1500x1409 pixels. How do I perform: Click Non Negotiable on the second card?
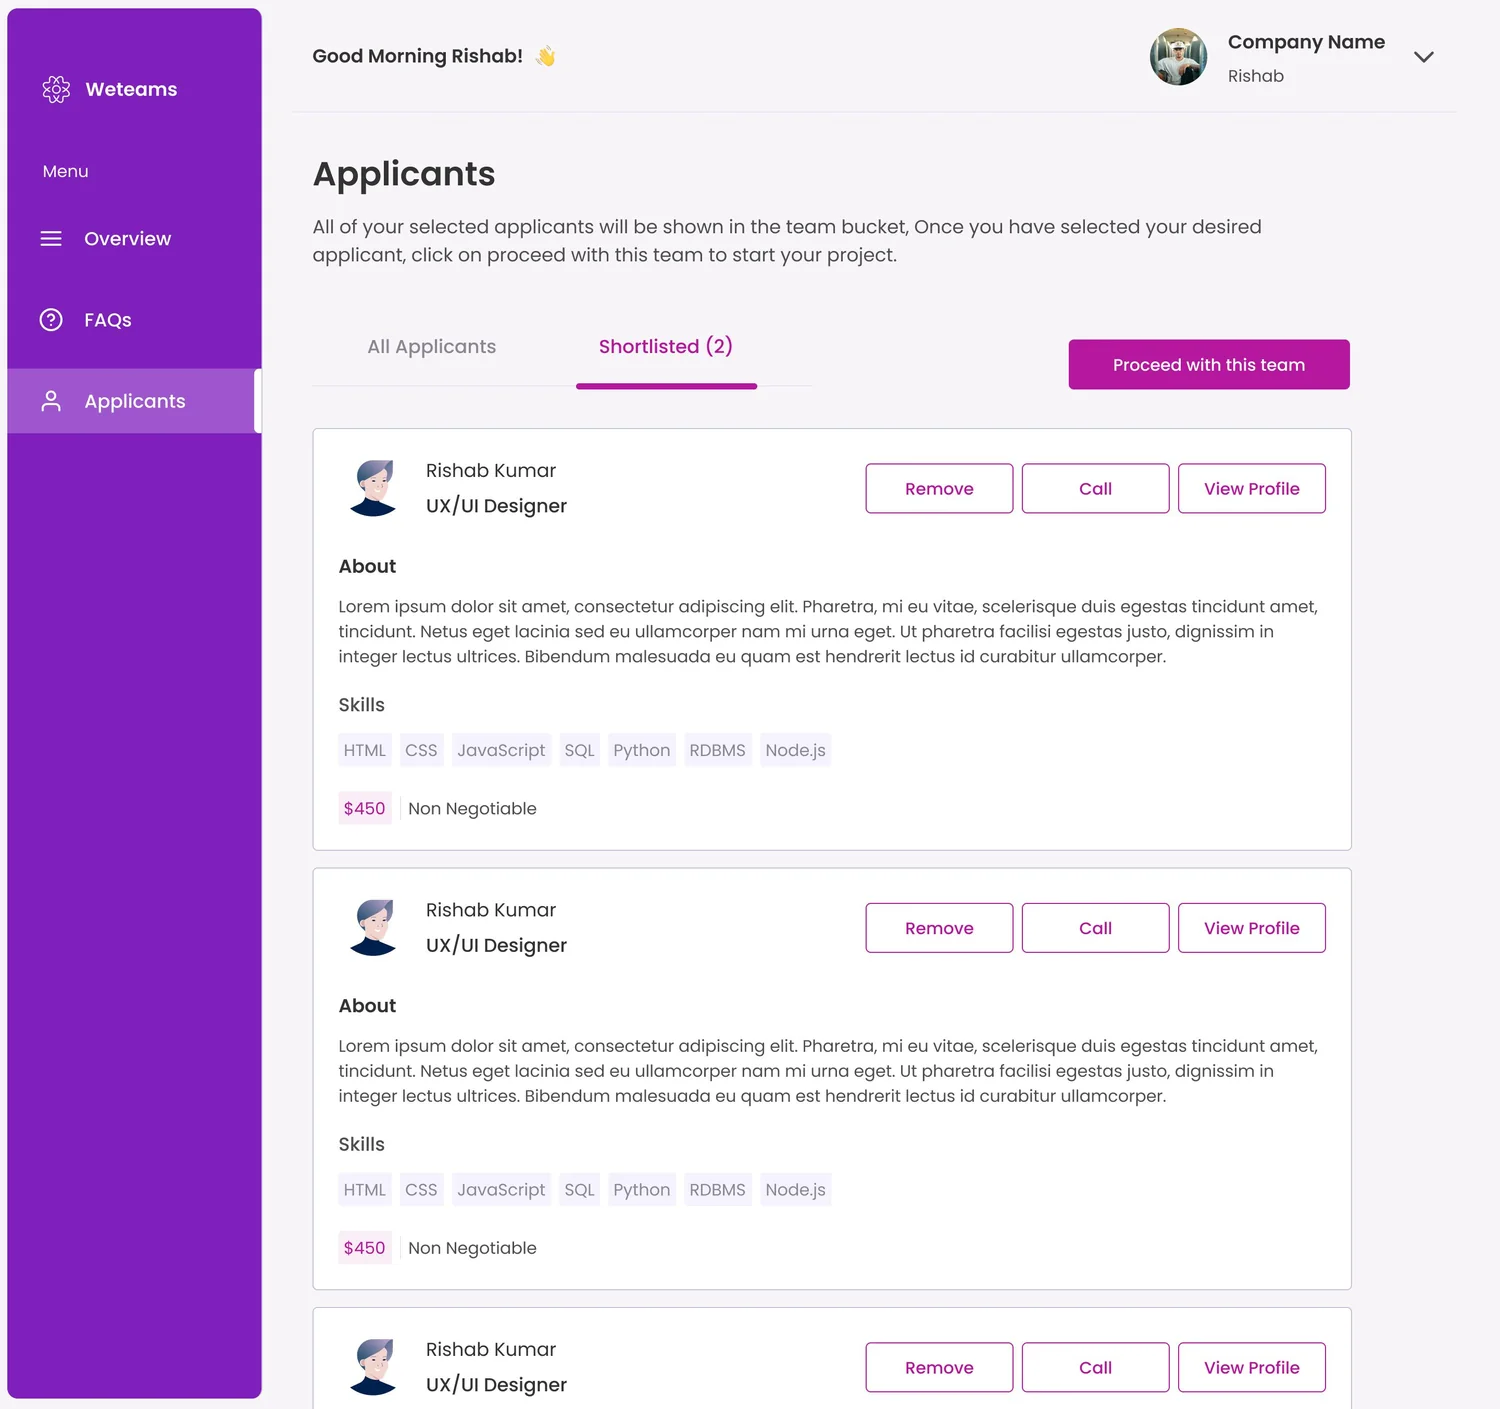click(472, 1248)
